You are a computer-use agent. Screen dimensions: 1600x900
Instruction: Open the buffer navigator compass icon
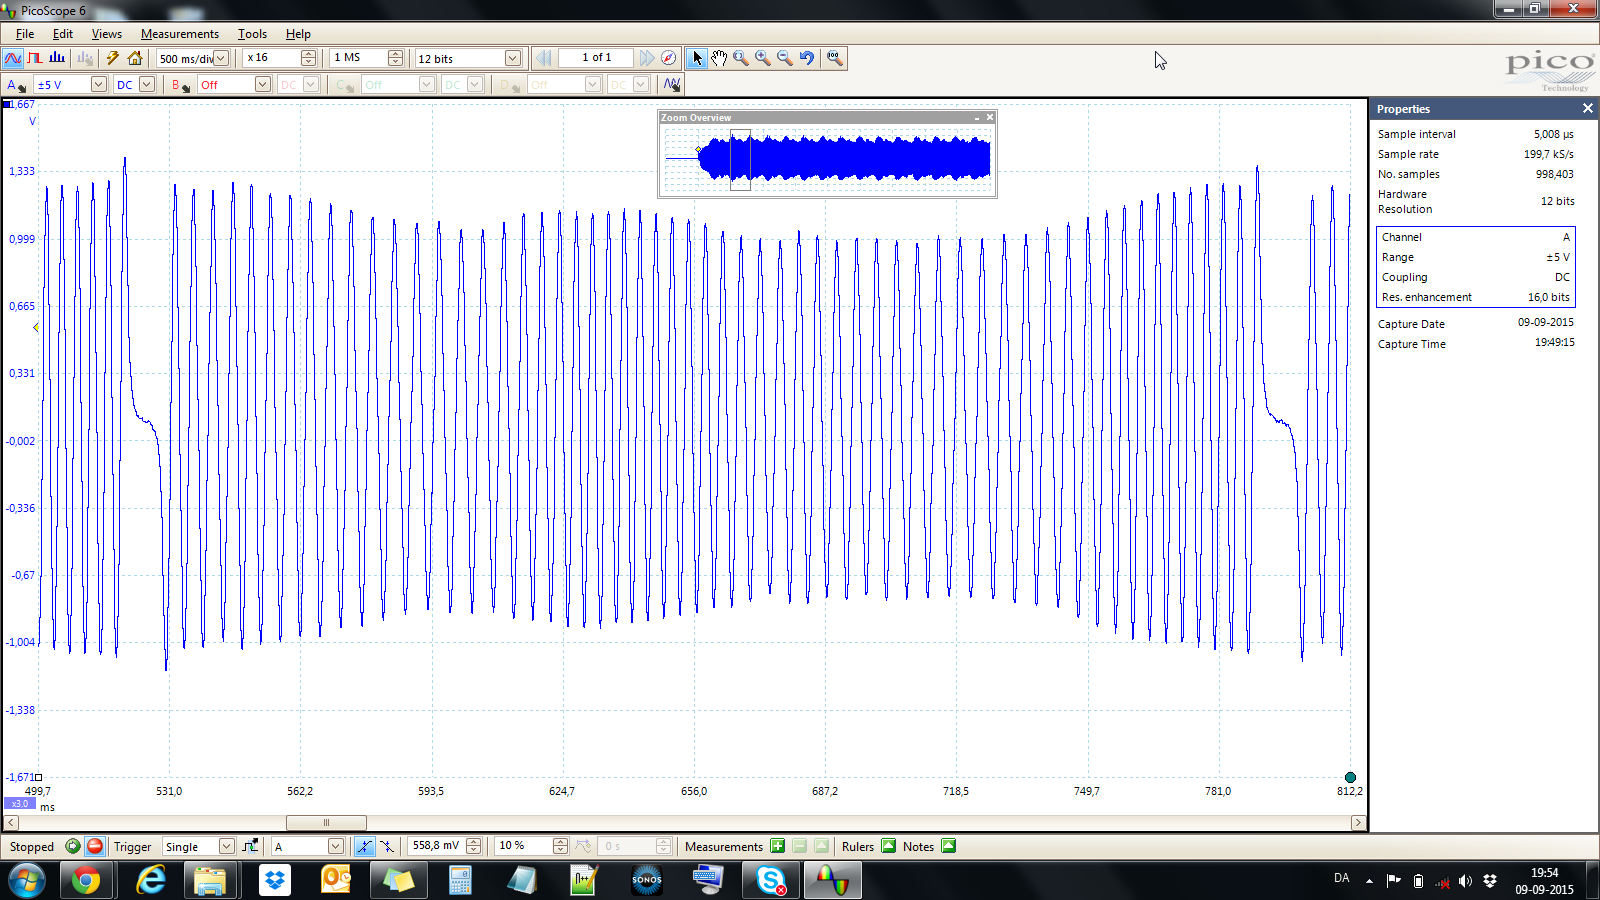tap(669, 58)
